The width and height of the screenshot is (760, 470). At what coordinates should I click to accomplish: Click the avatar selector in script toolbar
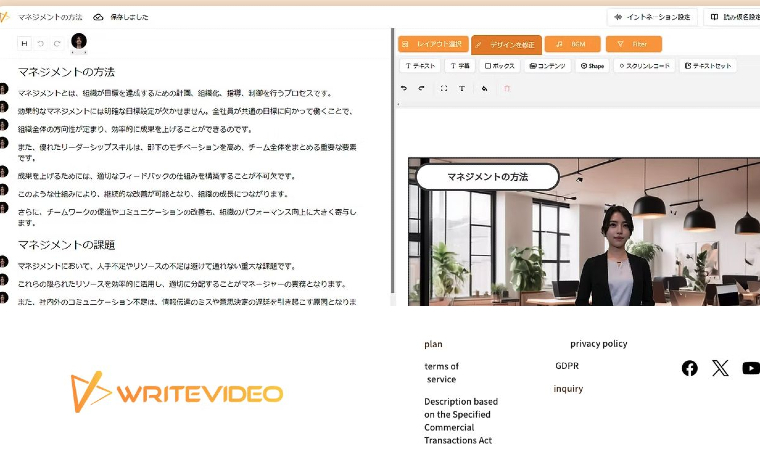point(79,42)
